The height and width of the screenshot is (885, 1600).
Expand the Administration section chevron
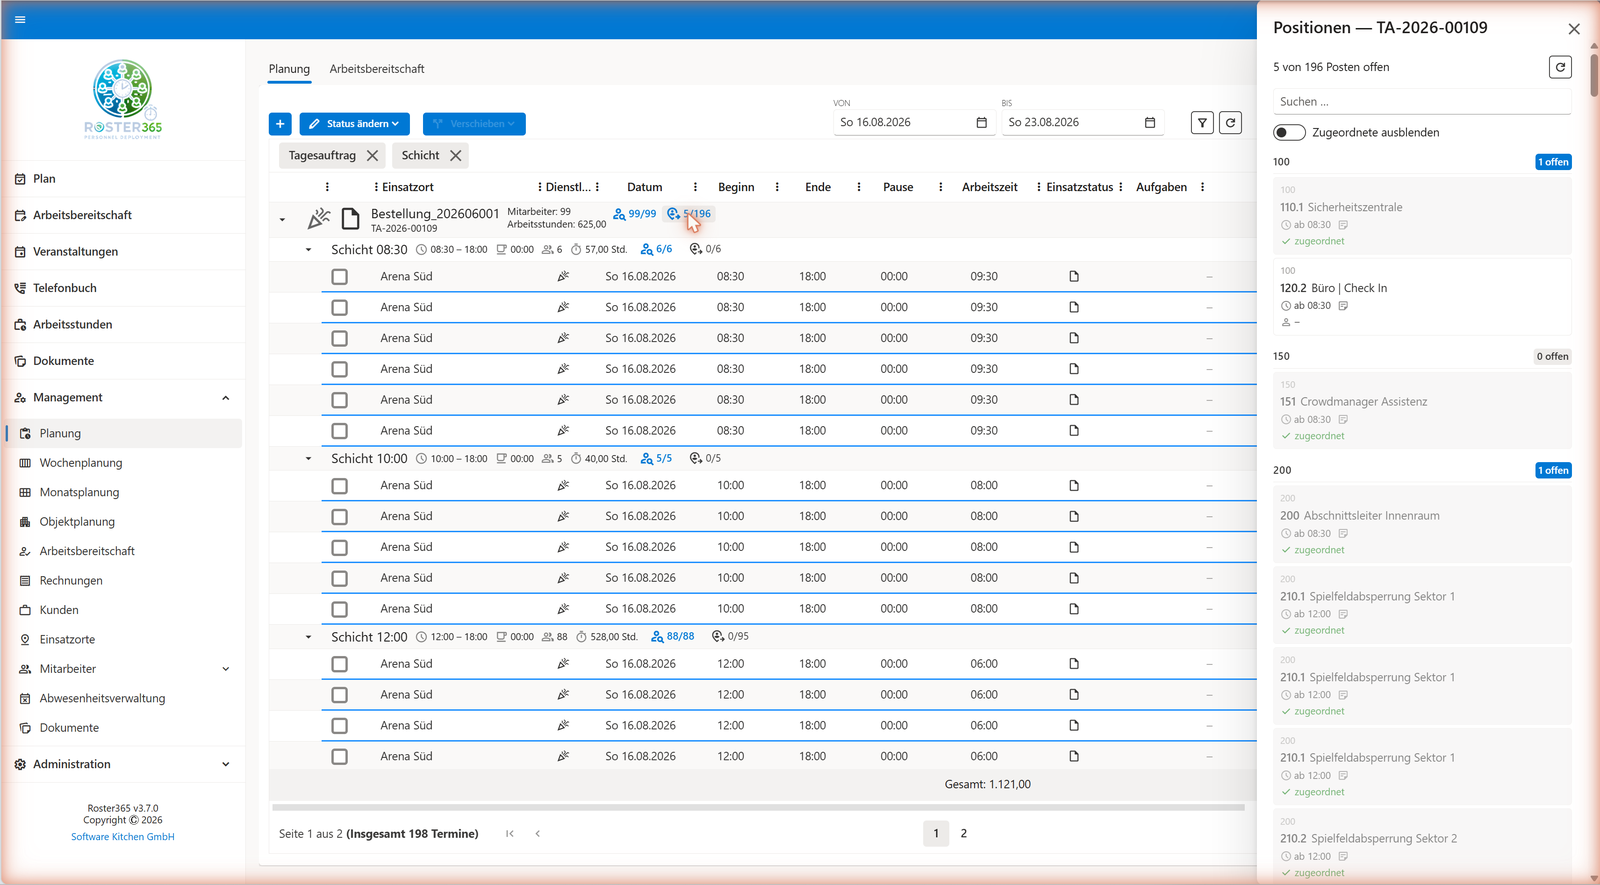point(225,764)
